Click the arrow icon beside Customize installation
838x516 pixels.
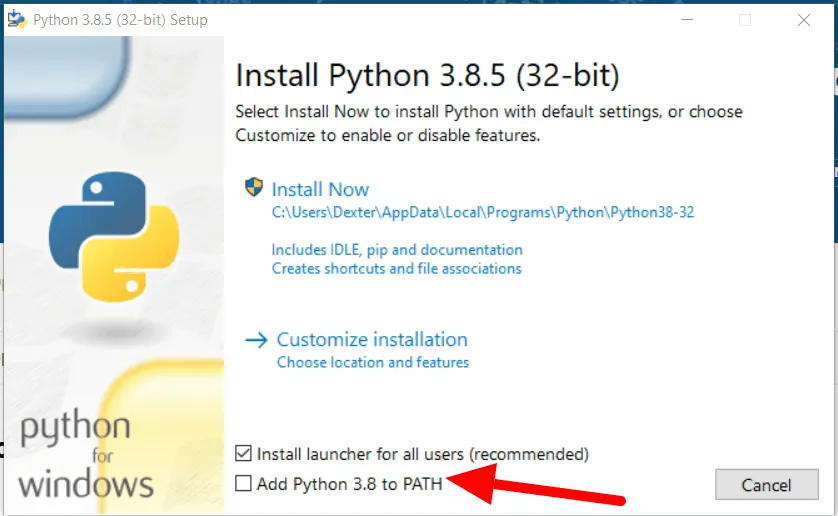[x=256, y=340]
